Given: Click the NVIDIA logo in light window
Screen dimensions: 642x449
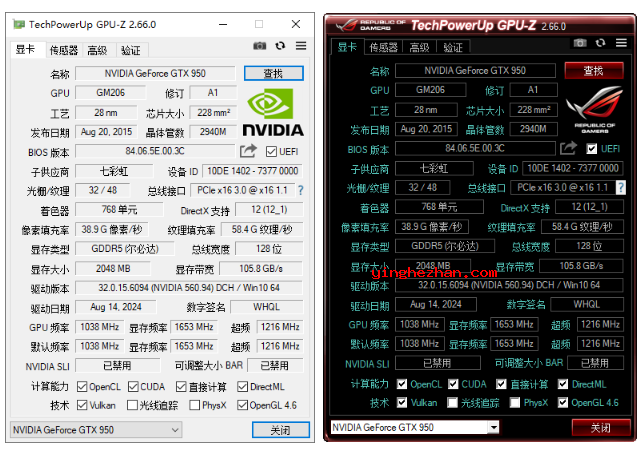Looking at the screenshot, I should 273,112.
